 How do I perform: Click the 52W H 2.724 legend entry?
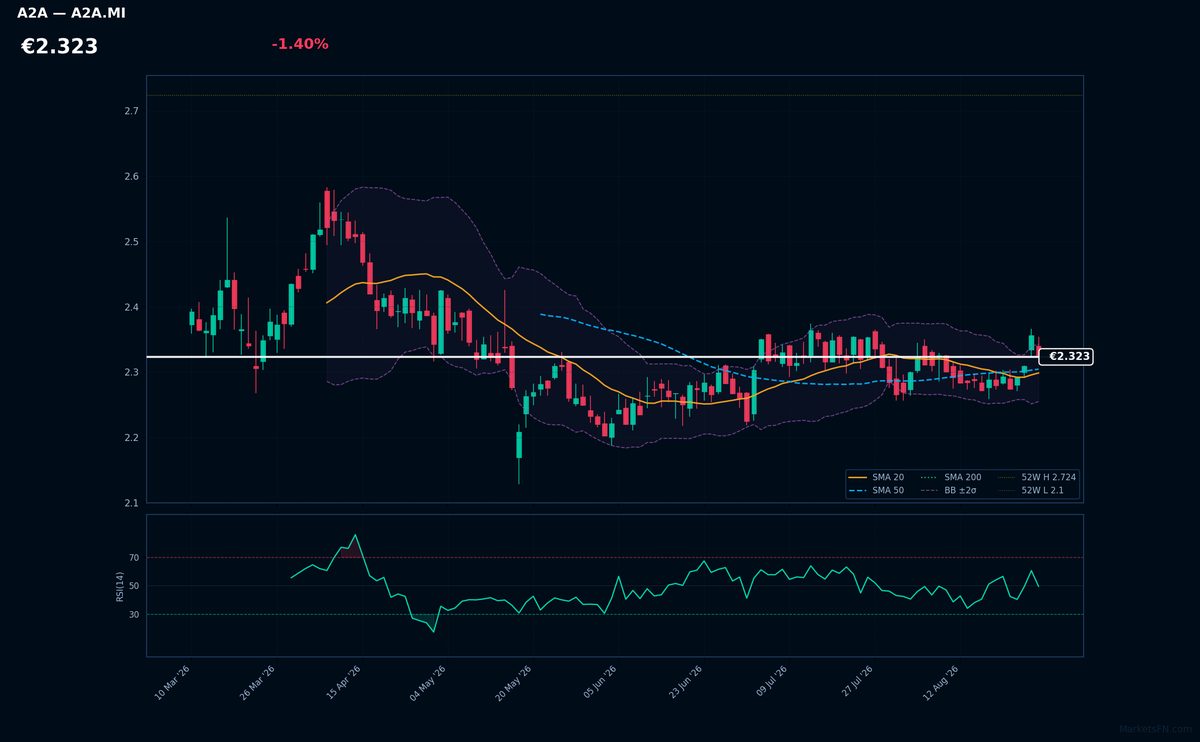coord(1037,477)
